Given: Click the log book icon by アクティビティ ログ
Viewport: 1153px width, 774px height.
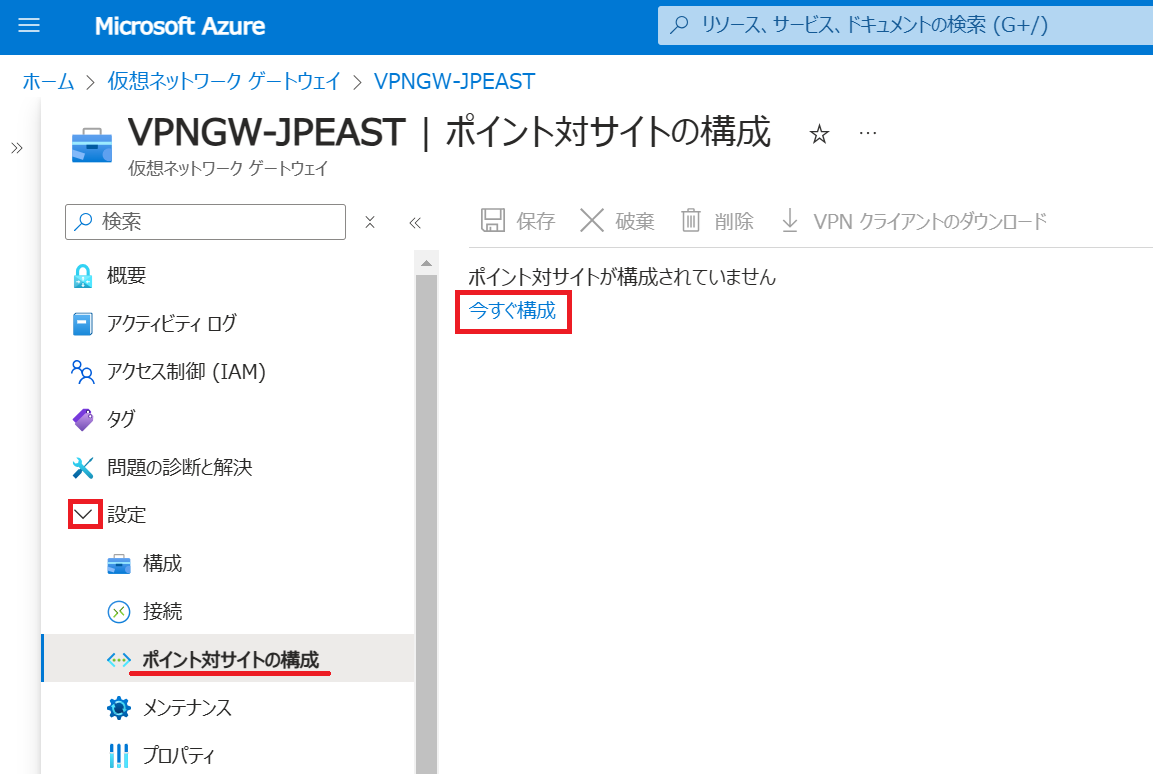Looking at the screenshot, I should point(83,323).
